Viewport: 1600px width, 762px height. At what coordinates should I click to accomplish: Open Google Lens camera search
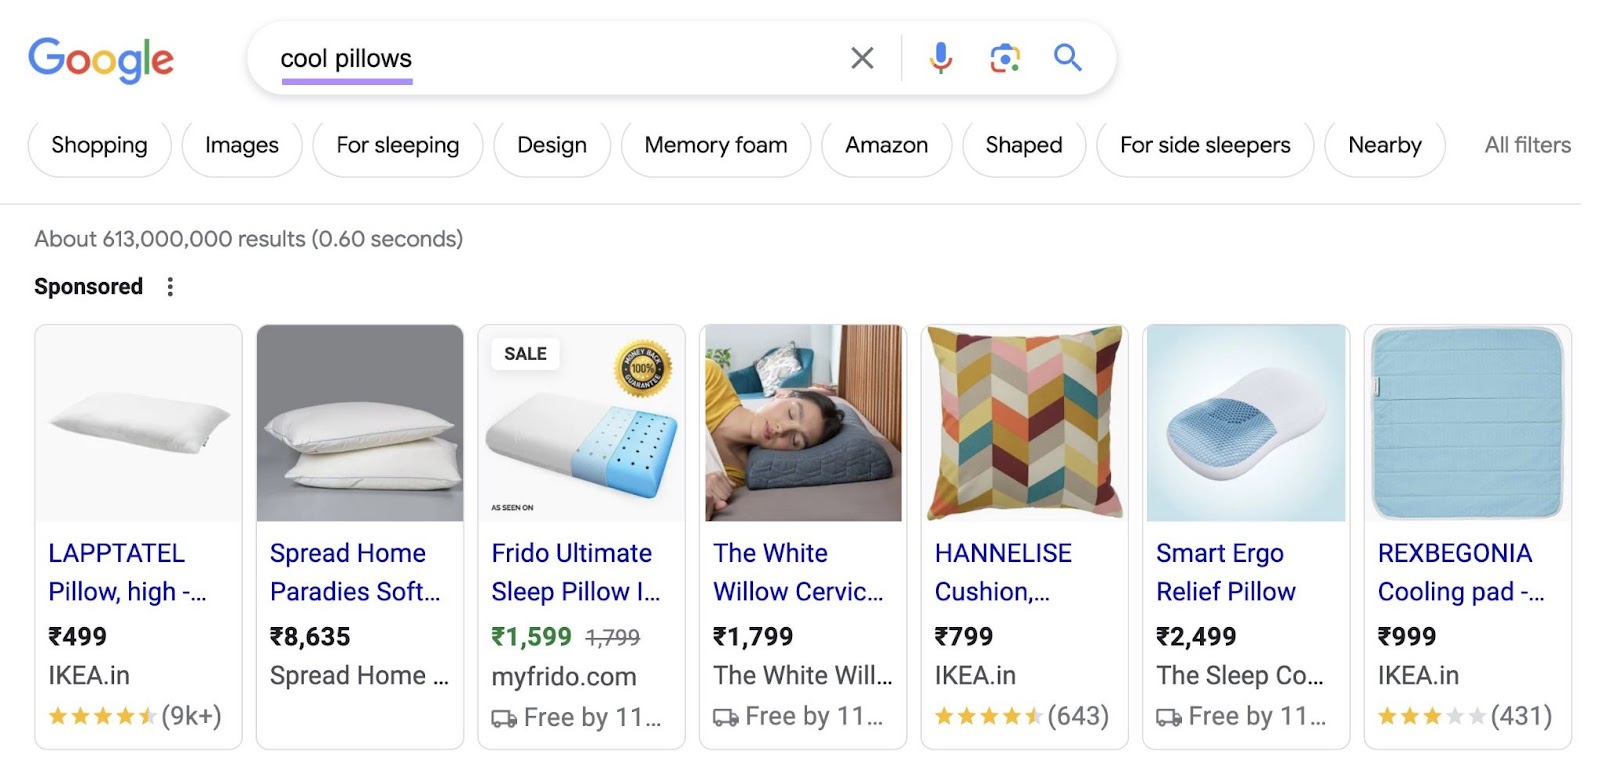click(x=1003, y=57)
